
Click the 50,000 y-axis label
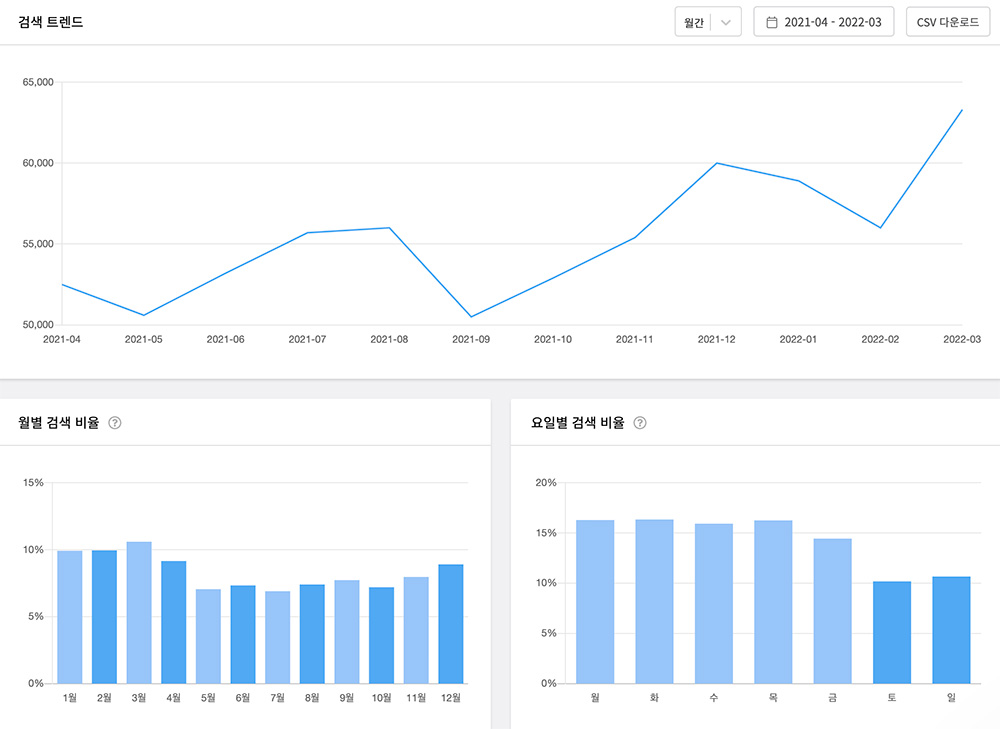pyautogui.click(x=38, y=325)
